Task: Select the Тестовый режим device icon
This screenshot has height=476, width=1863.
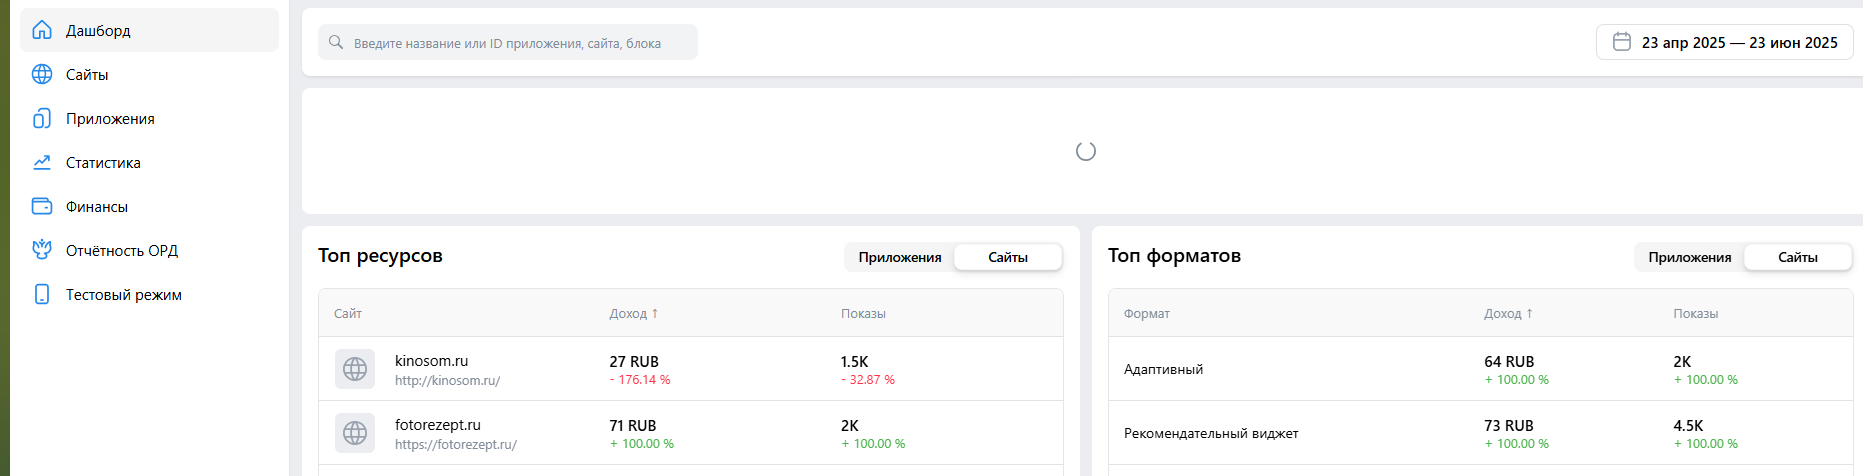Action: 42,294
